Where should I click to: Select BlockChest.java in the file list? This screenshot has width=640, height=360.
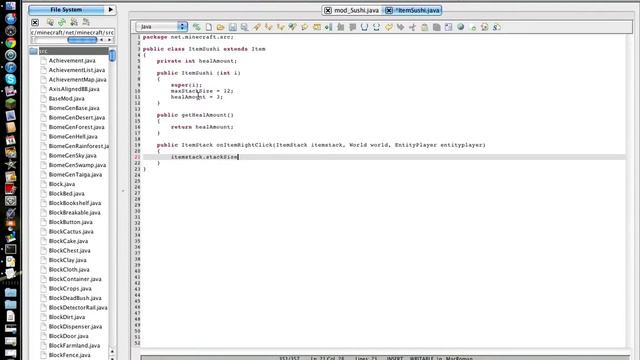tap(69, 251)
